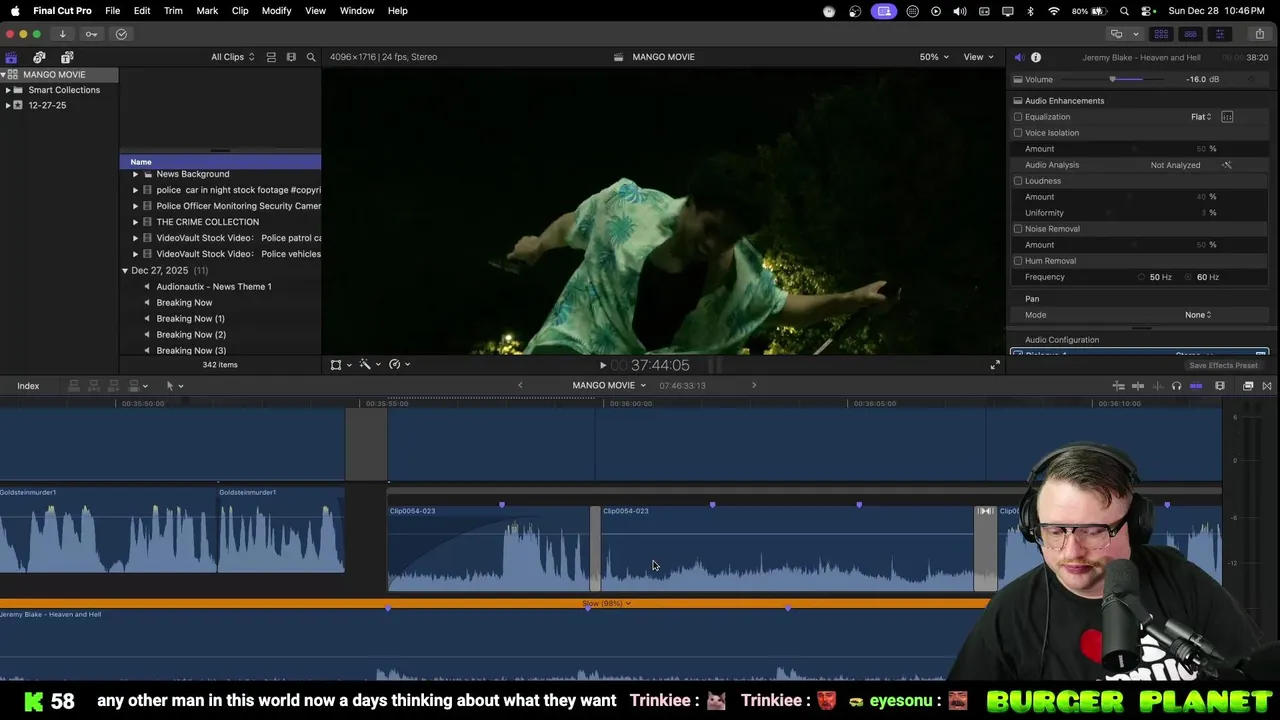Open the equalizer controls icon
The height and width of the screenshot is (720, 1280).
coord(1227,117)
